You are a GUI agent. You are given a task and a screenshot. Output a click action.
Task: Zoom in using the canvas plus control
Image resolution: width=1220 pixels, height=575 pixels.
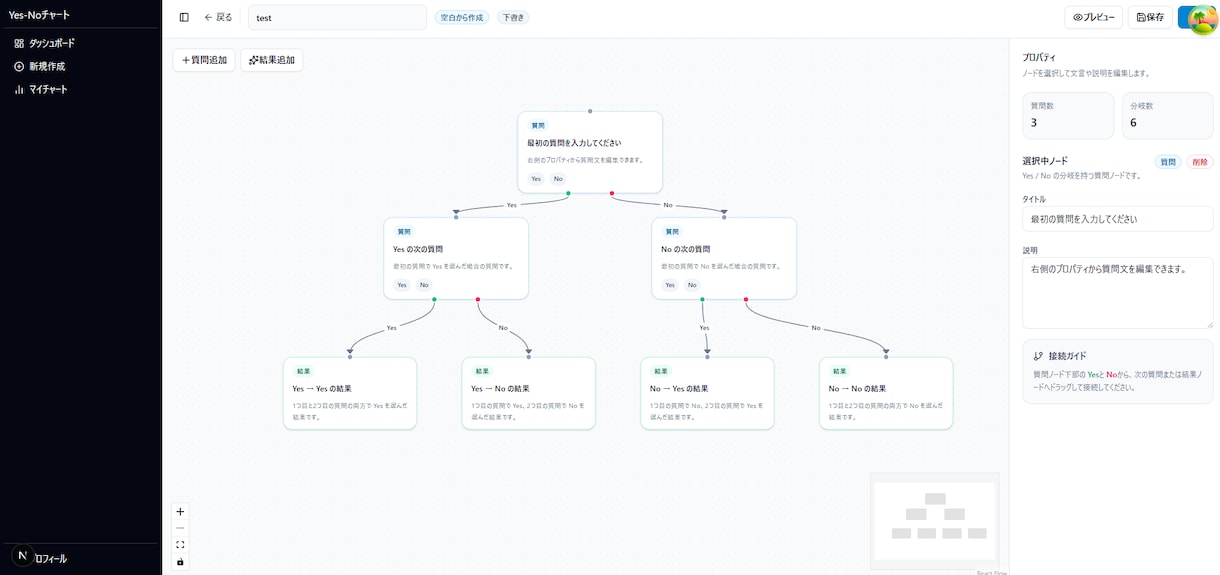pyautogui.click(x=180, y=511)
